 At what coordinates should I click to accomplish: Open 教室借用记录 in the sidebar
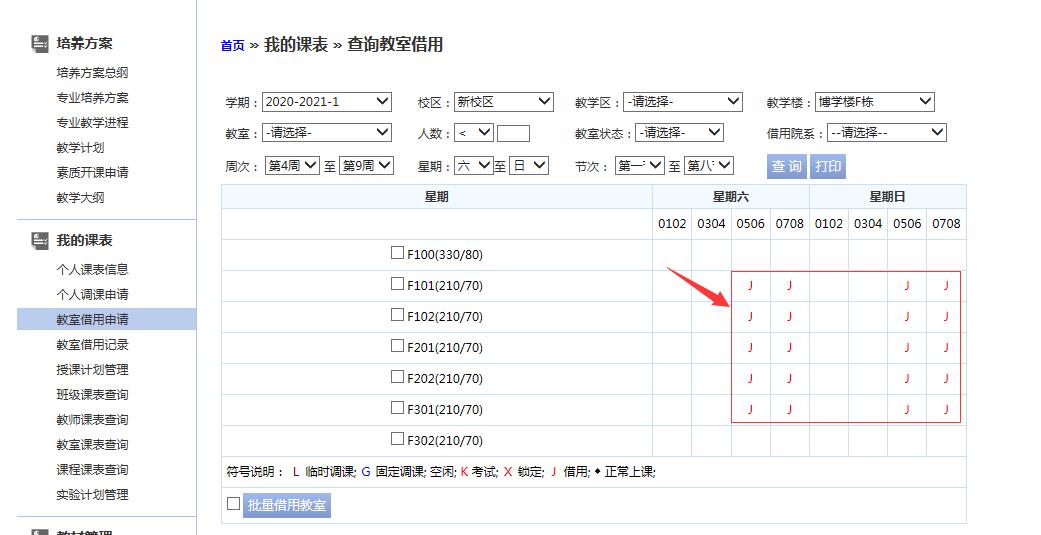click(x=92, y=345)
